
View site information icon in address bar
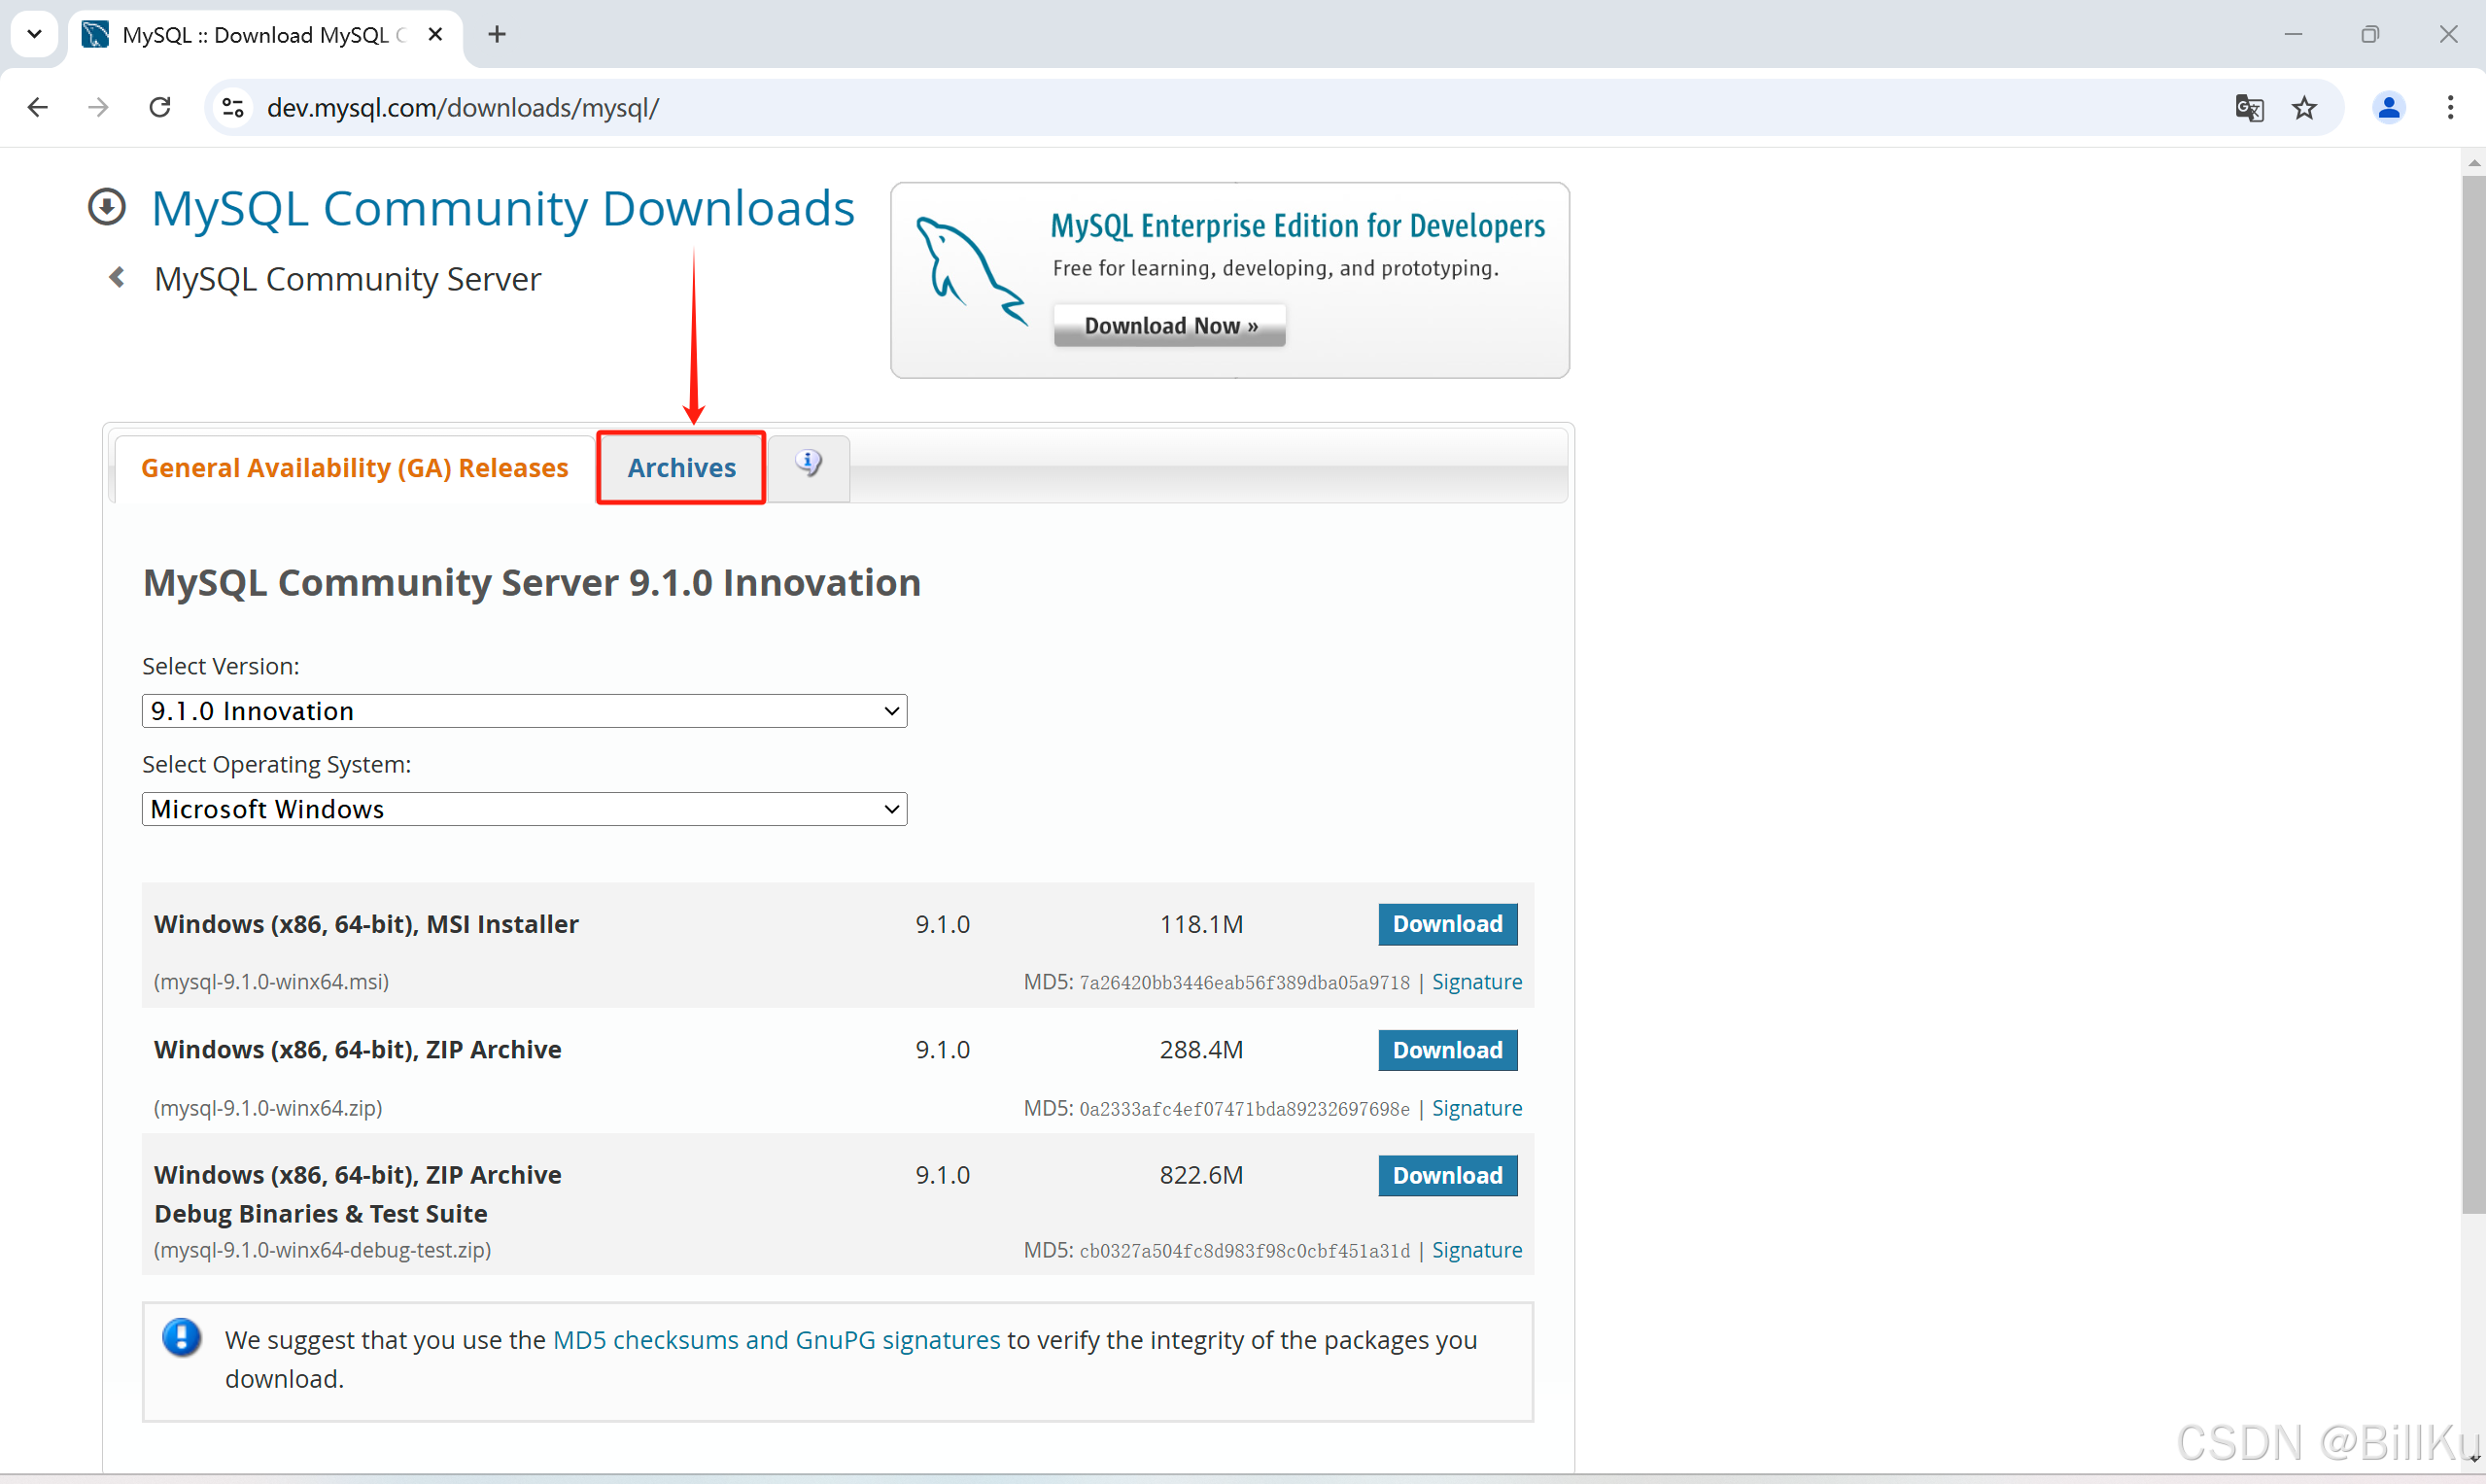coord(233,107)
